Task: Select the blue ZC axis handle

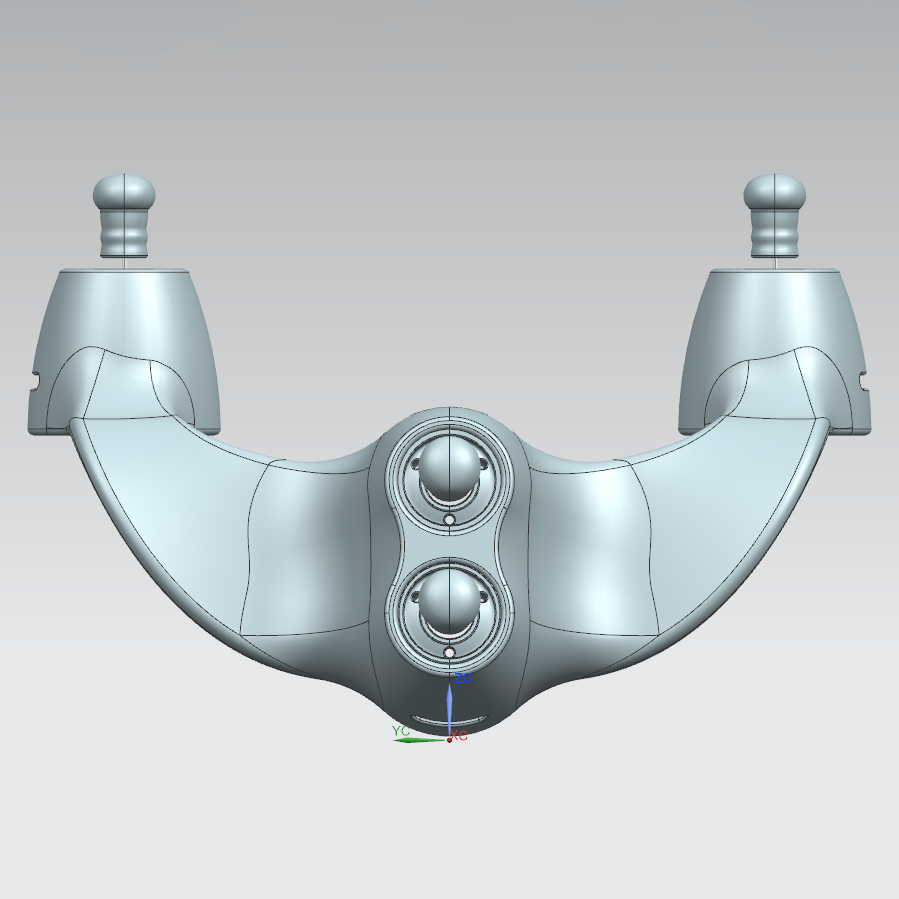Action: coord(450,705)
